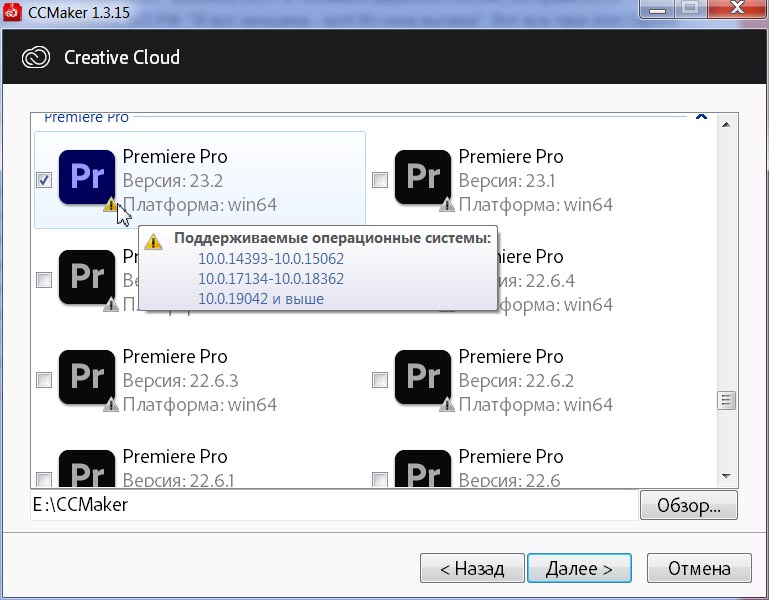Click the Premiere Pro 22.6.1 app icon

[87, 469]
